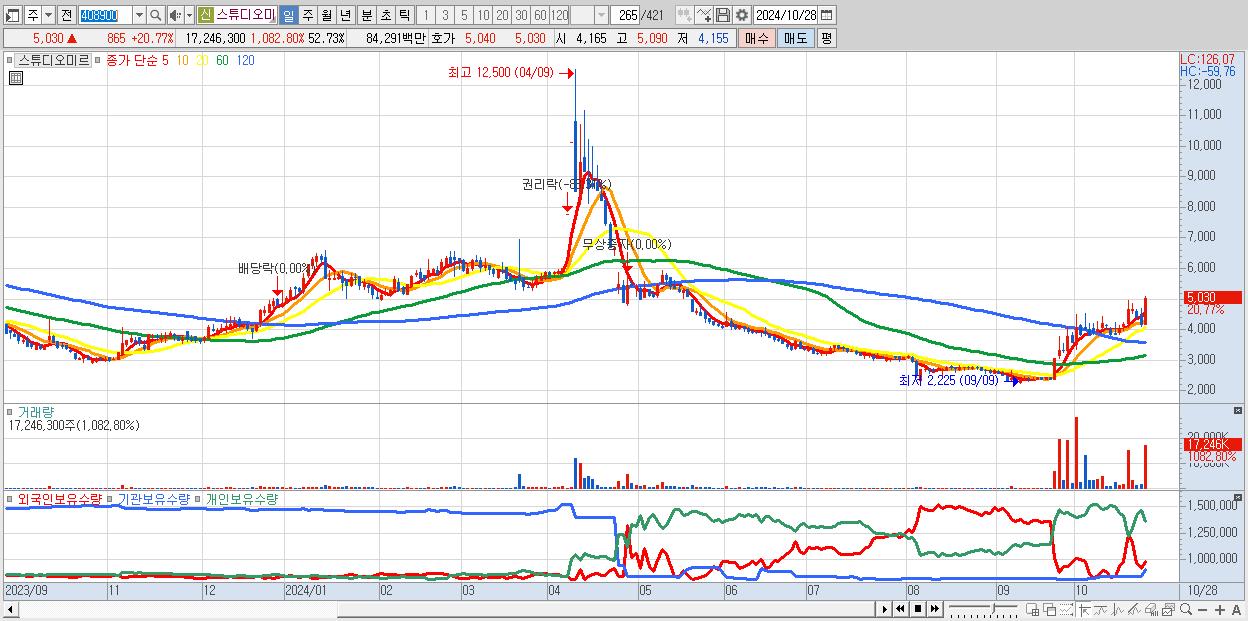The height and width of the screenshot is (621, 1248).
Task: Click the dotted line chart icon
Action: point(1066,609)
